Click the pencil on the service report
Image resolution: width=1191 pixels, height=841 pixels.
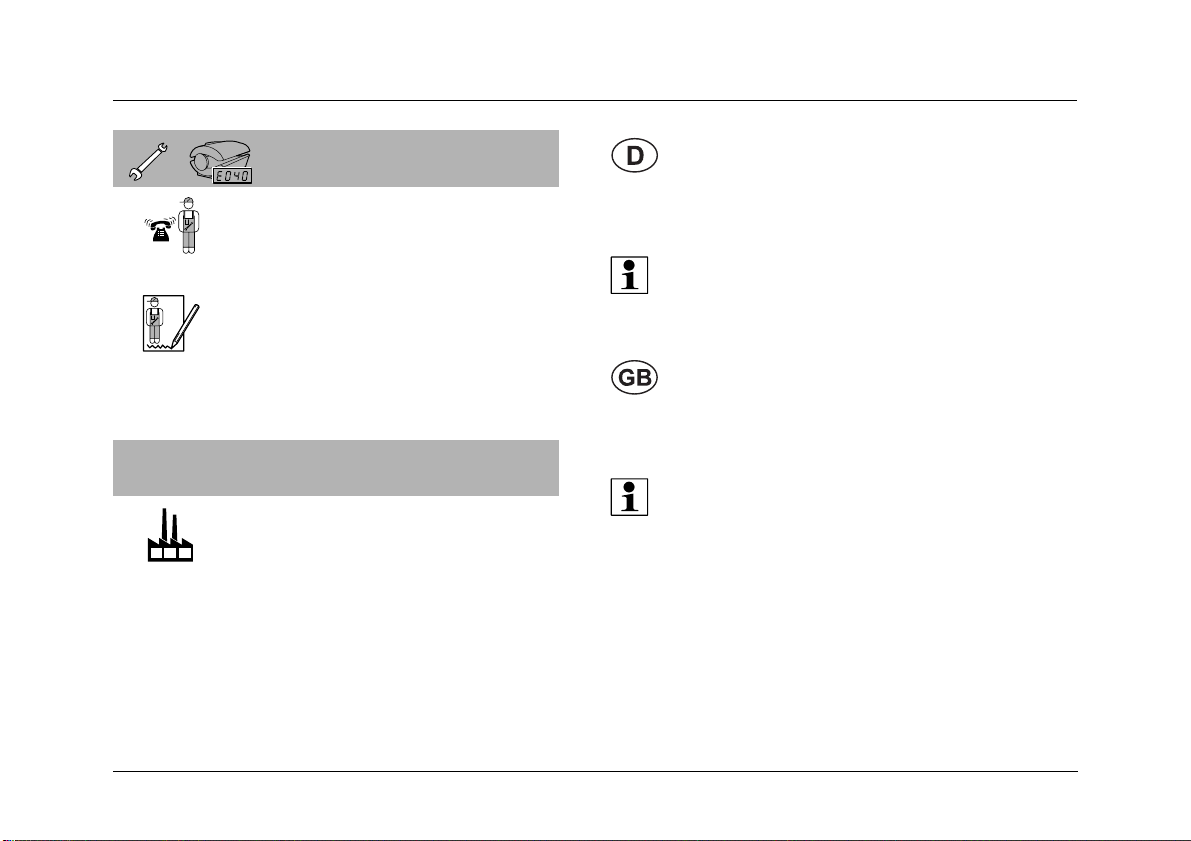187,325
